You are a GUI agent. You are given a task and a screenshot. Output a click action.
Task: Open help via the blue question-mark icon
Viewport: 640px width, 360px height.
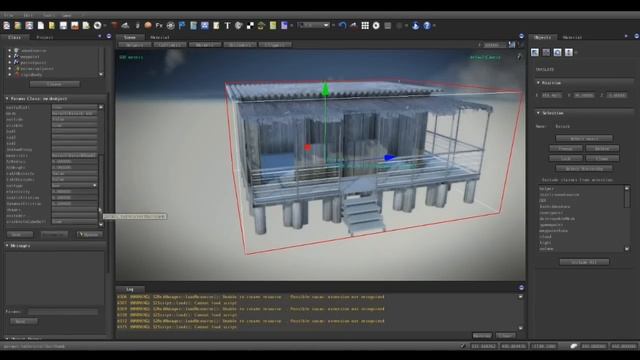click(427, 25)
